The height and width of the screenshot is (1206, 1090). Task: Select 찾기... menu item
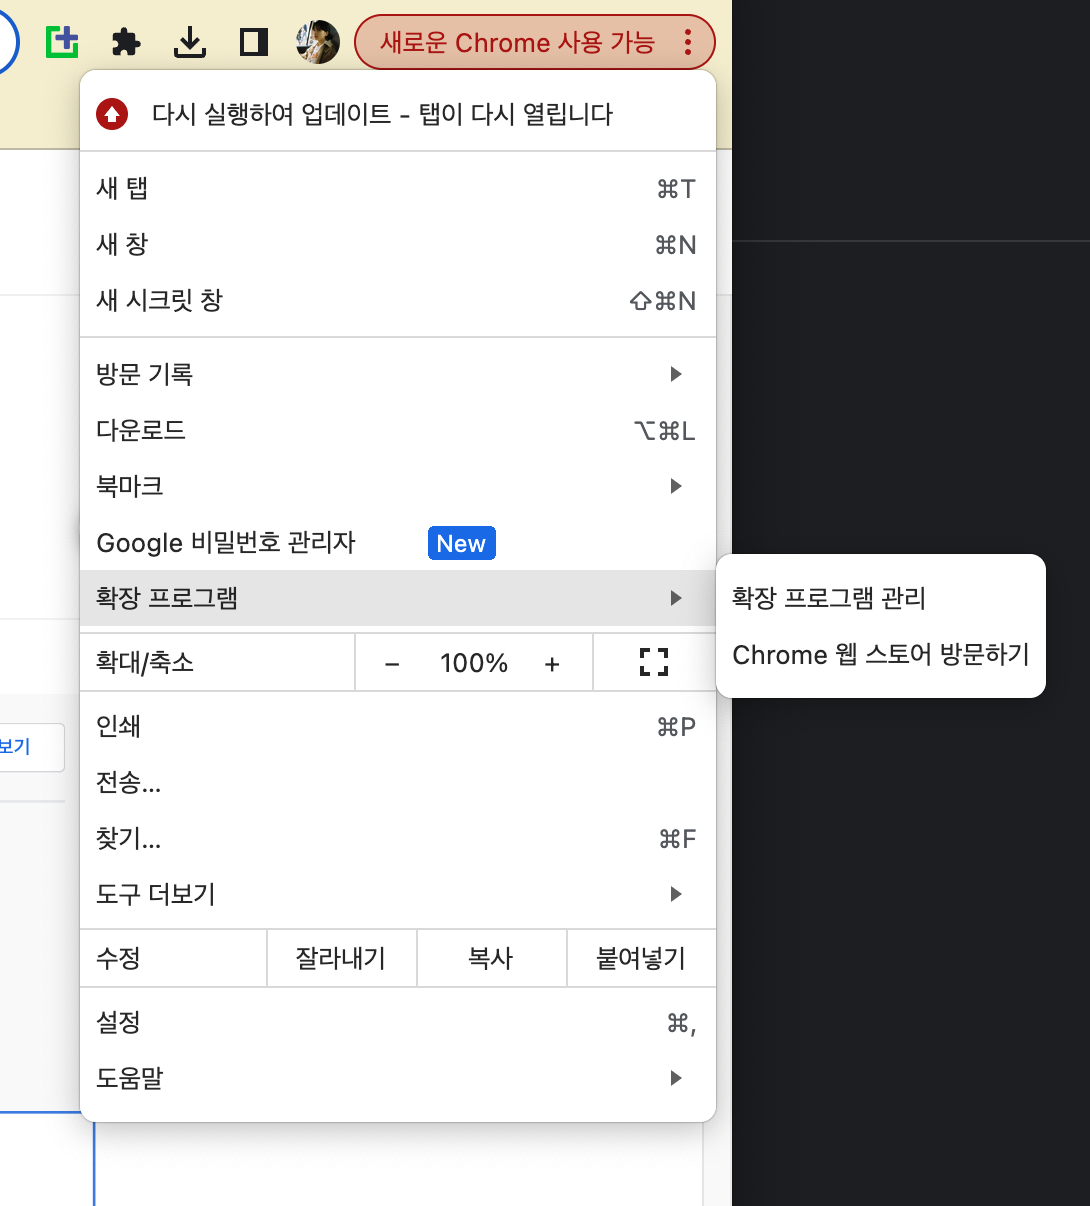398,838
